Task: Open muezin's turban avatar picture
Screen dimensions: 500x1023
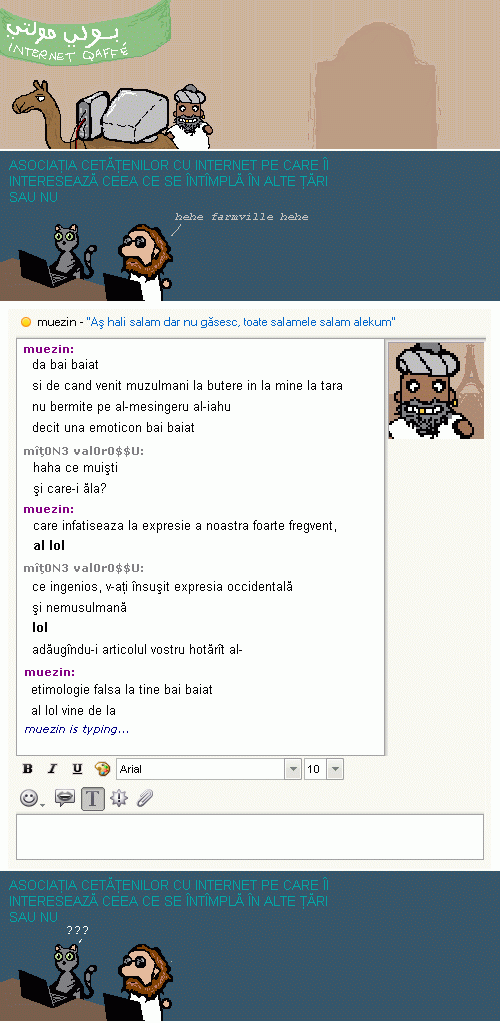Action: pyautogui.click(x=436, y=390)
